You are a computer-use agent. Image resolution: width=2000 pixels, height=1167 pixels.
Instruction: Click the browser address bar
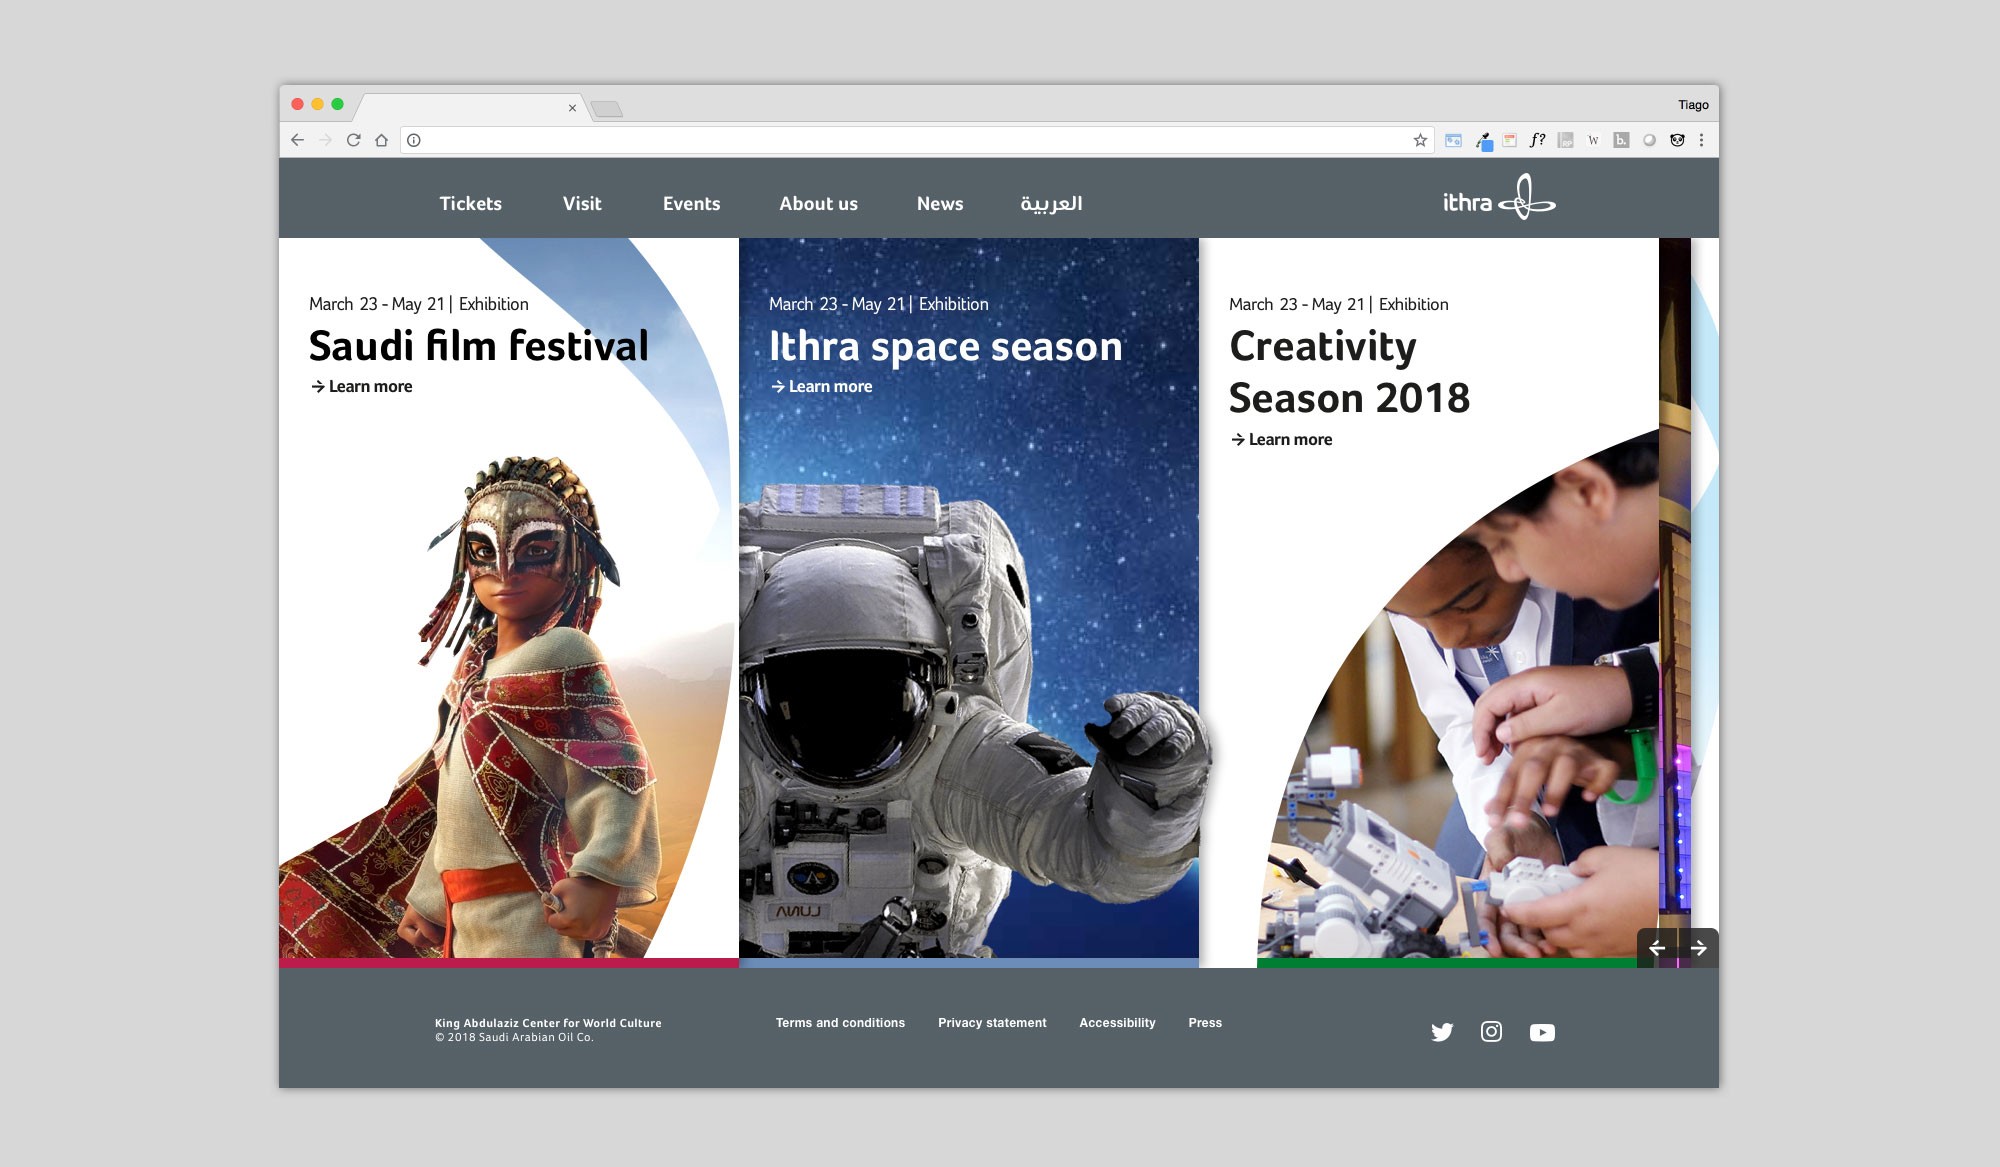click(x=900, y=140)
